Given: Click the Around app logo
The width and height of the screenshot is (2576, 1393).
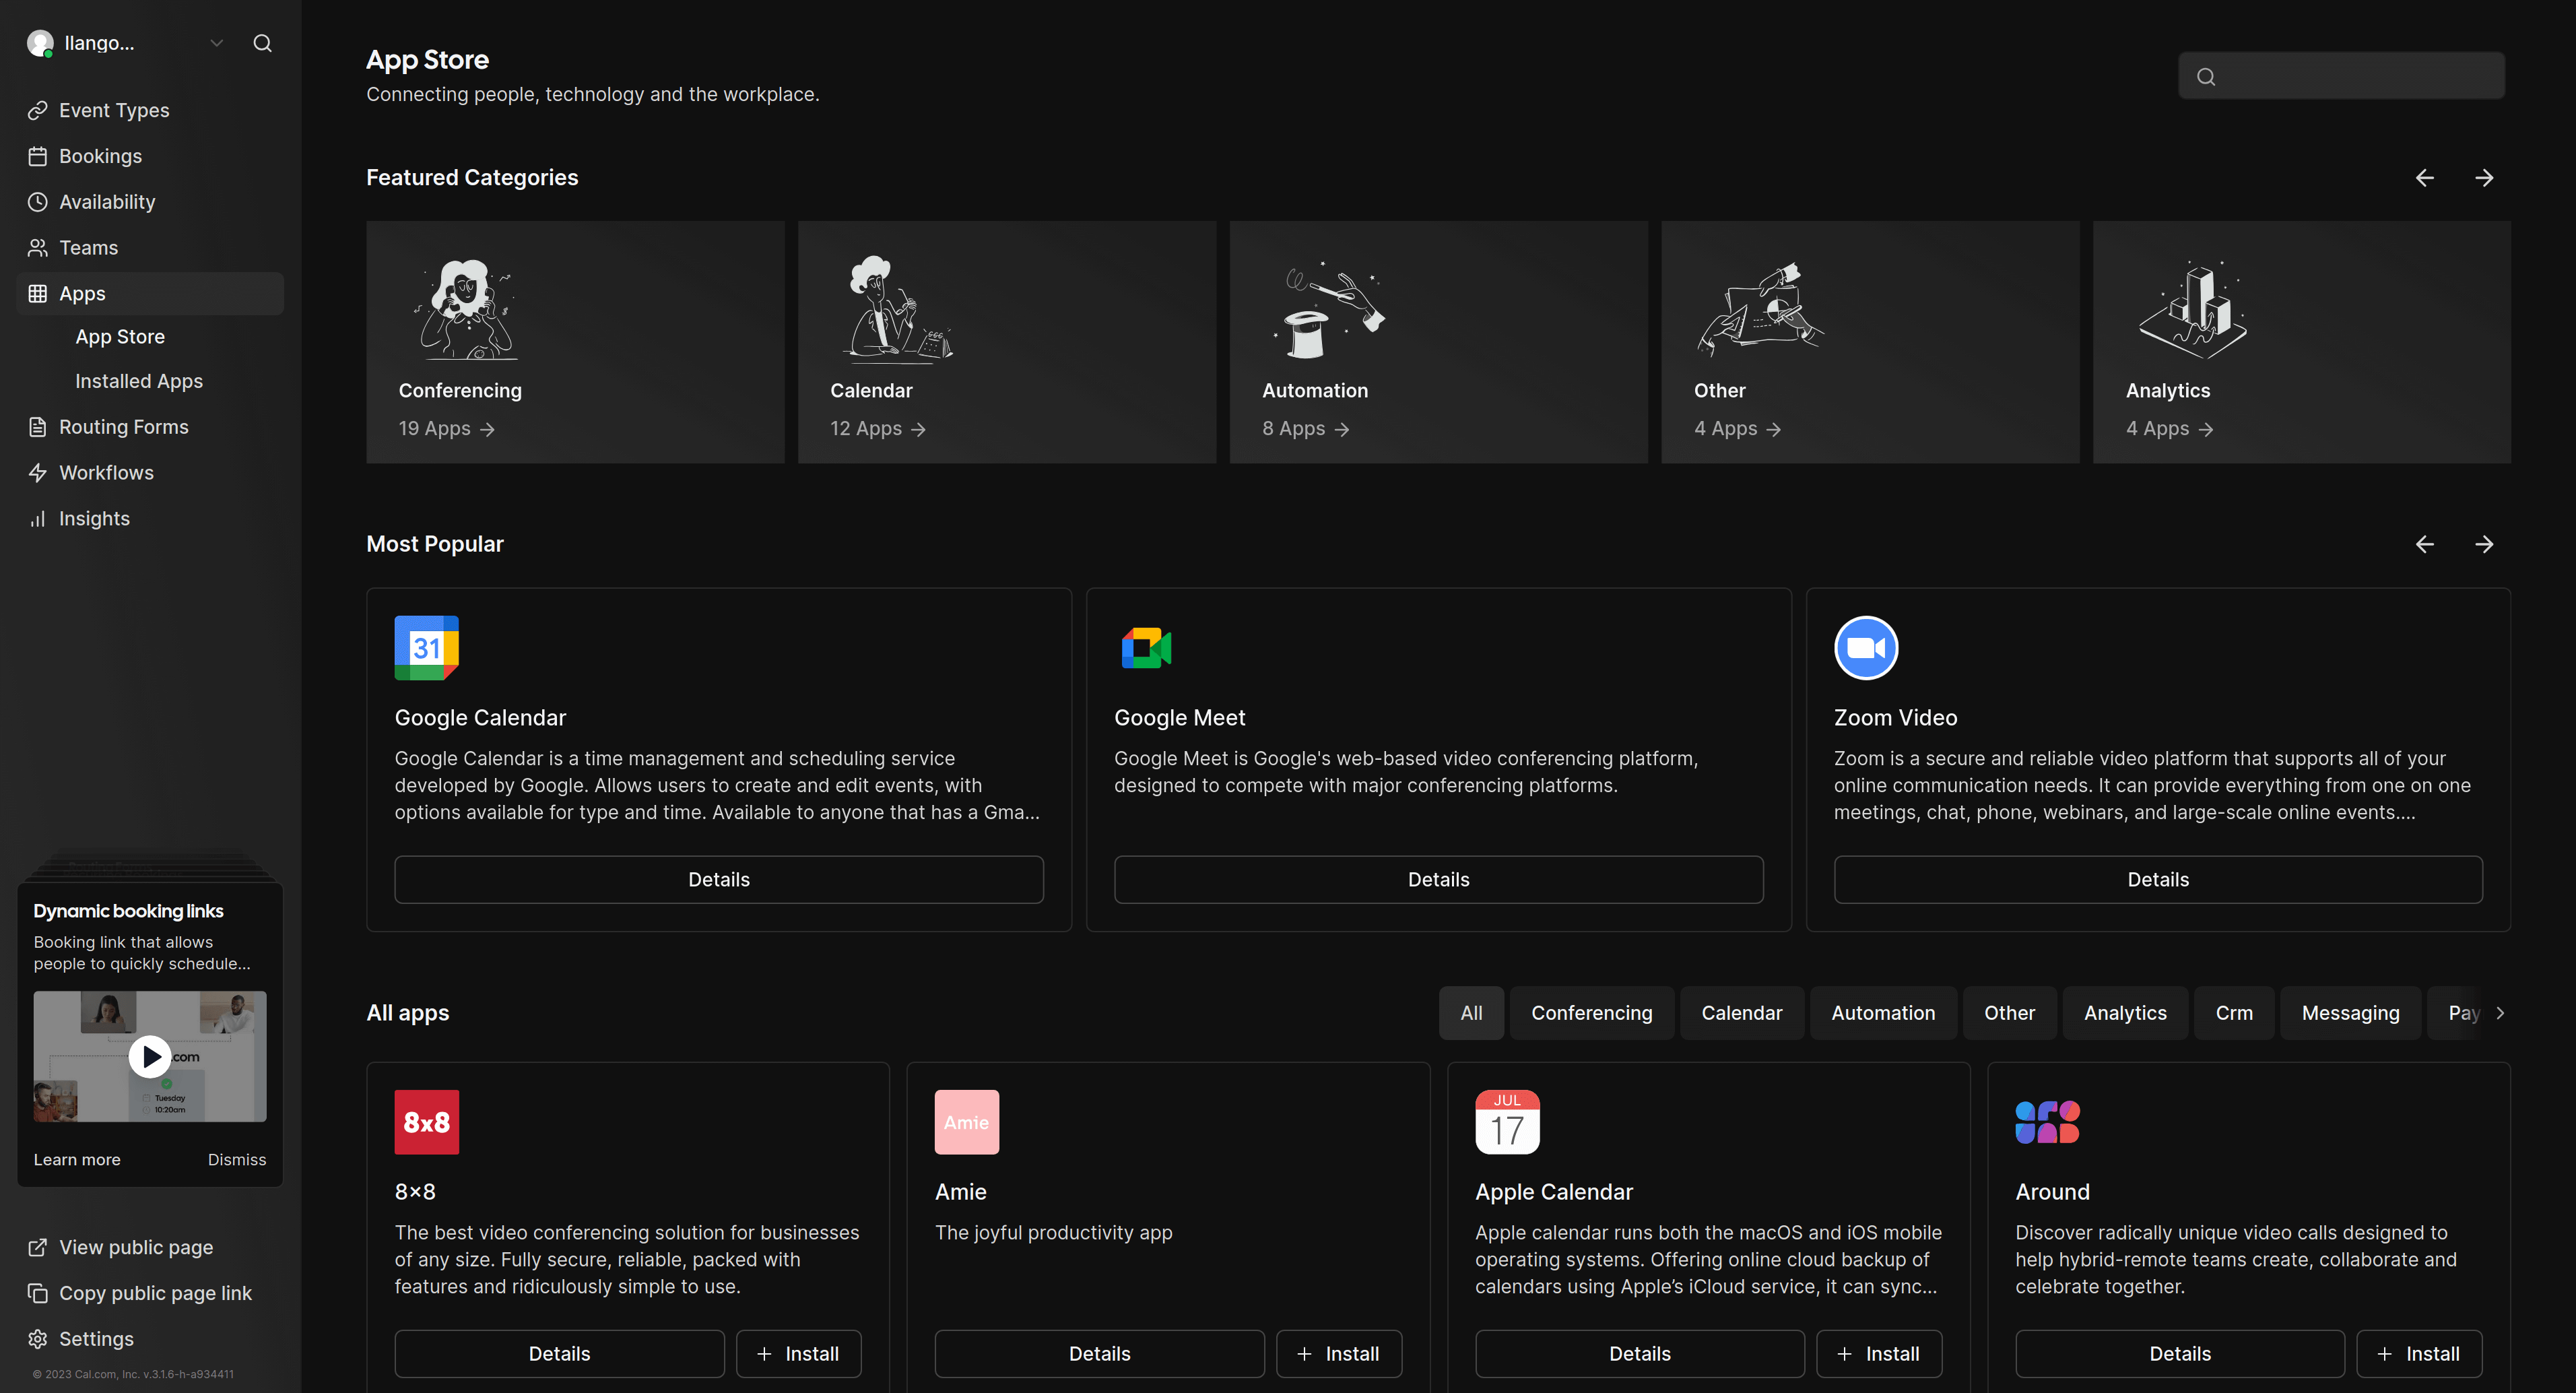Looking at the screenshot, I should click(2047, 1122).
